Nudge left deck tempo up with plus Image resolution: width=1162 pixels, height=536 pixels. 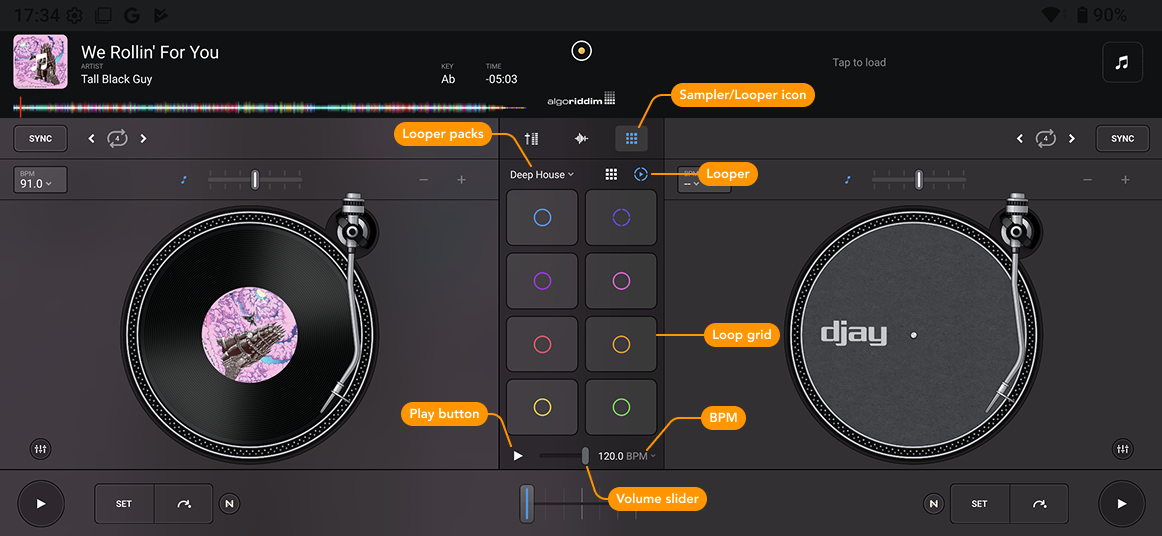[x=461, y=179]
